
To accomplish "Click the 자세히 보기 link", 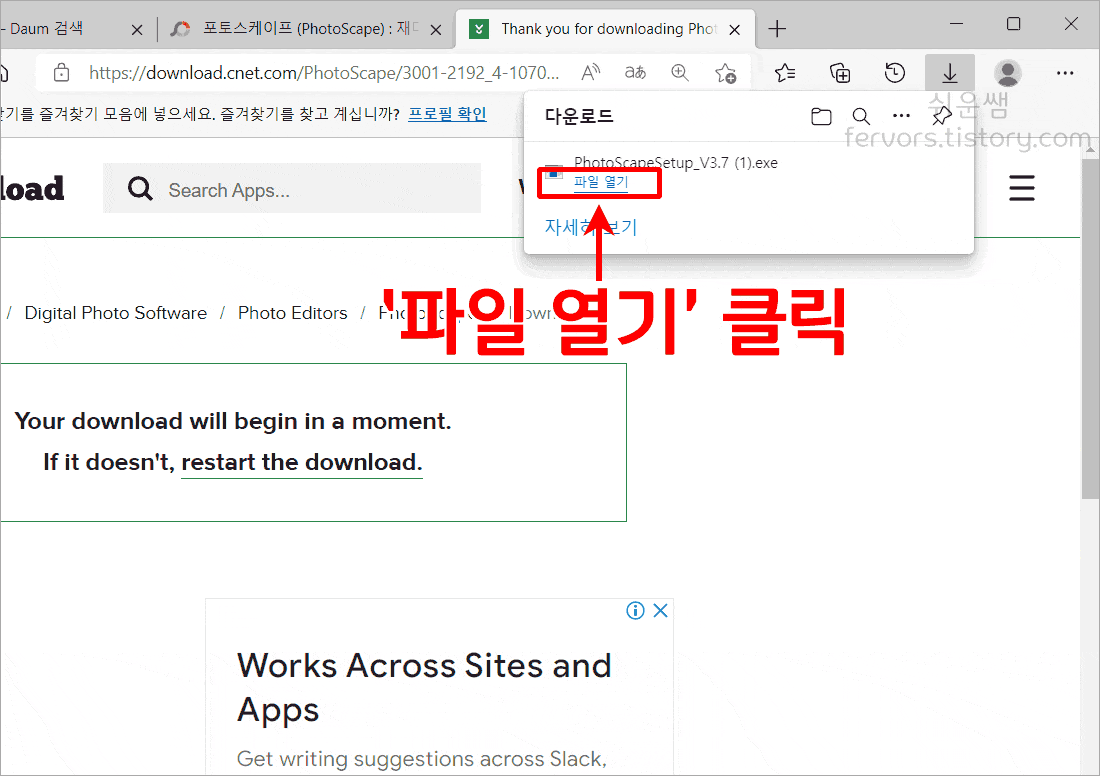I will pyautogui.click(x=591, y=227).
